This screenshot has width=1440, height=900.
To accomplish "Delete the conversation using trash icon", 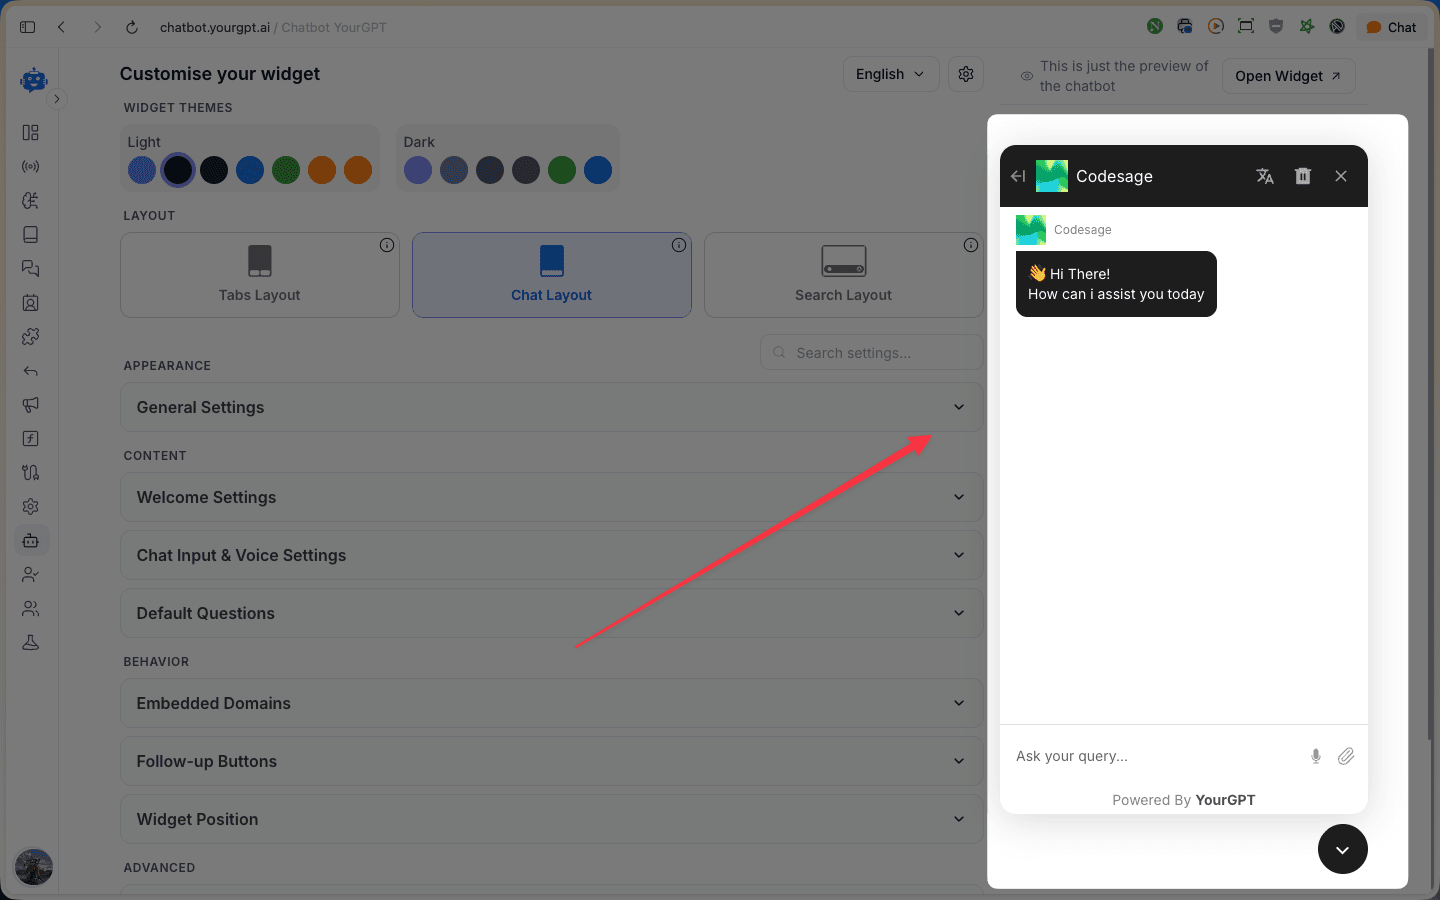I will point(1302,176).
